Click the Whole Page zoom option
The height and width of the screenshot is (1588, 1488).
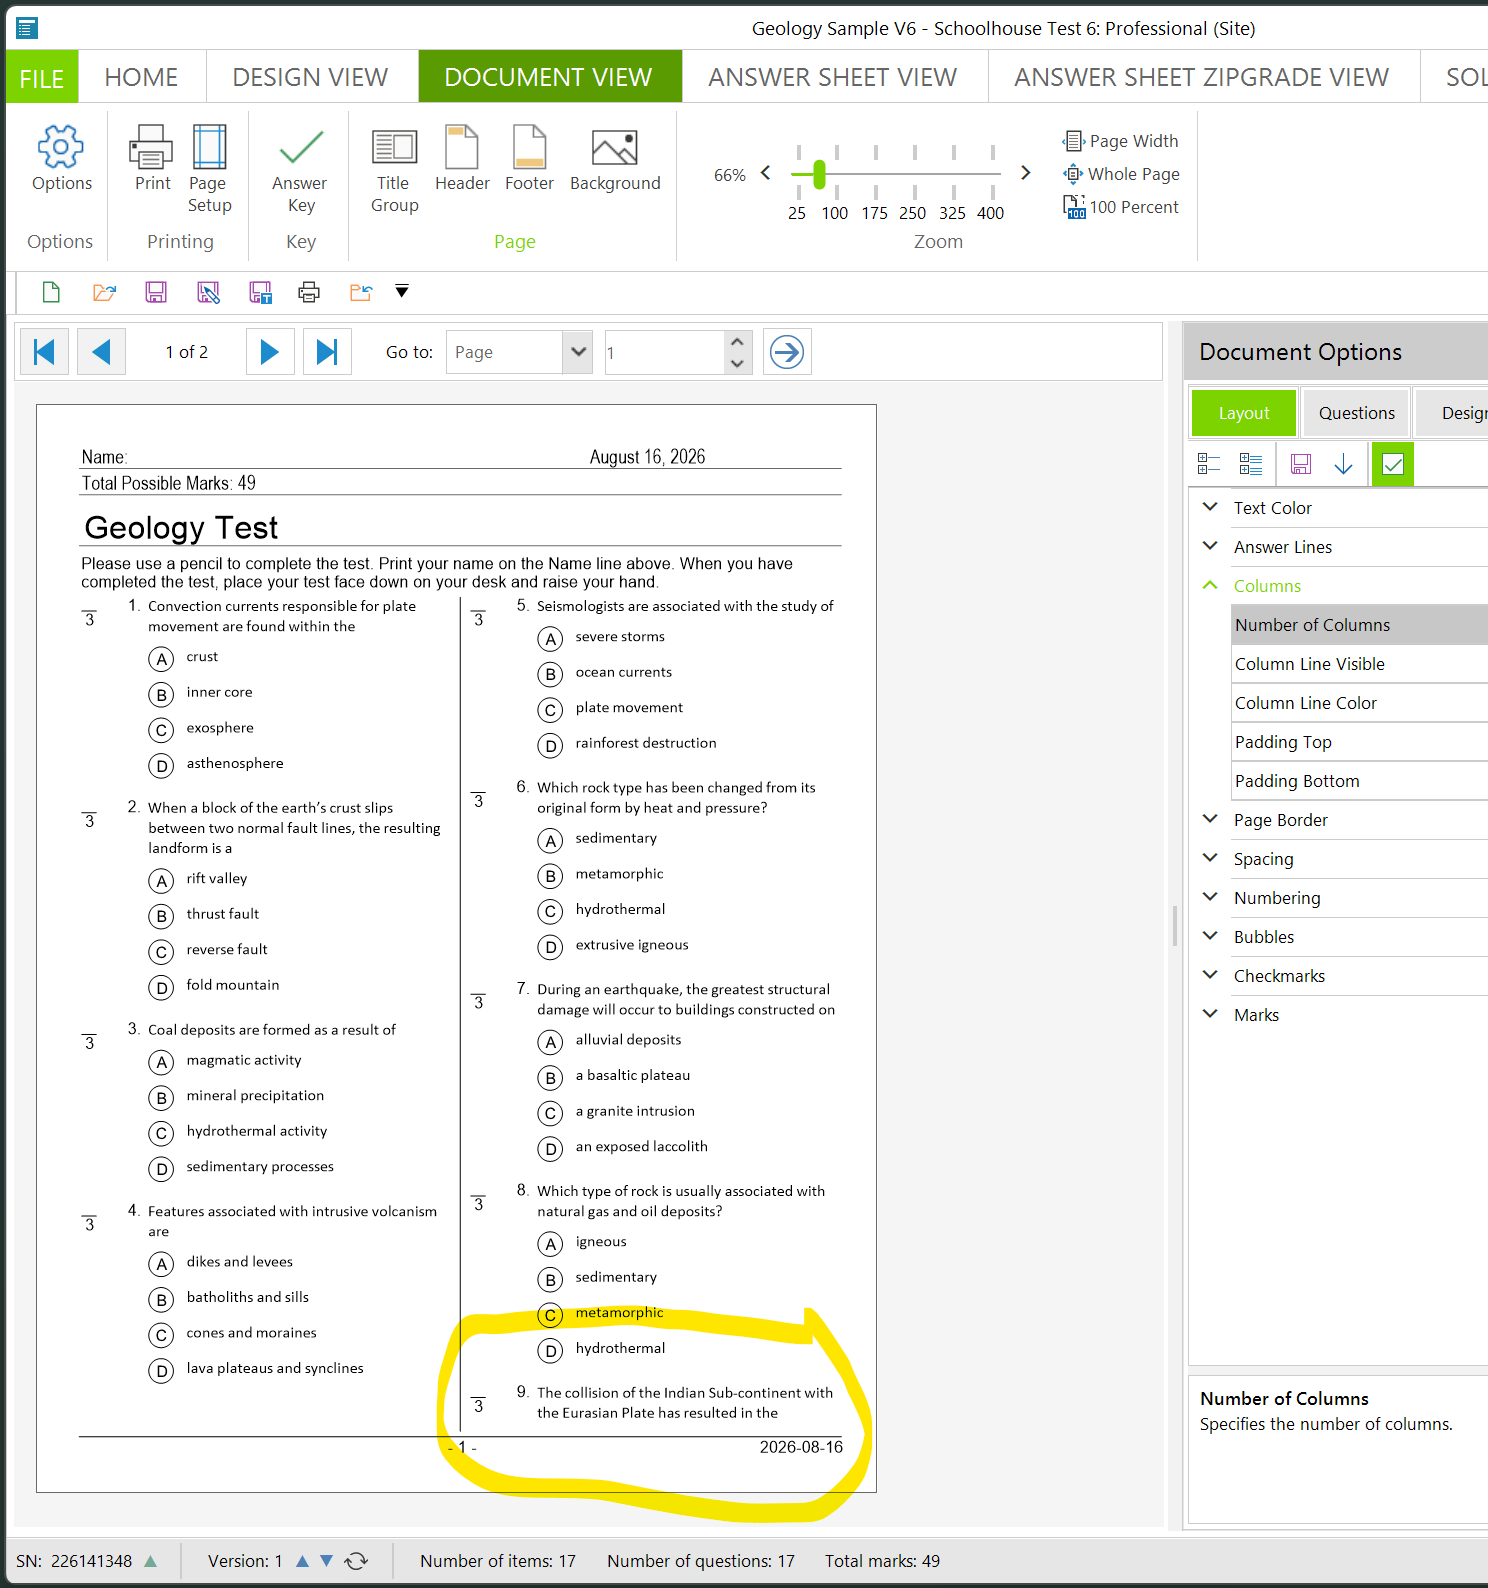pyautogui.click(x=1121, y=174)
